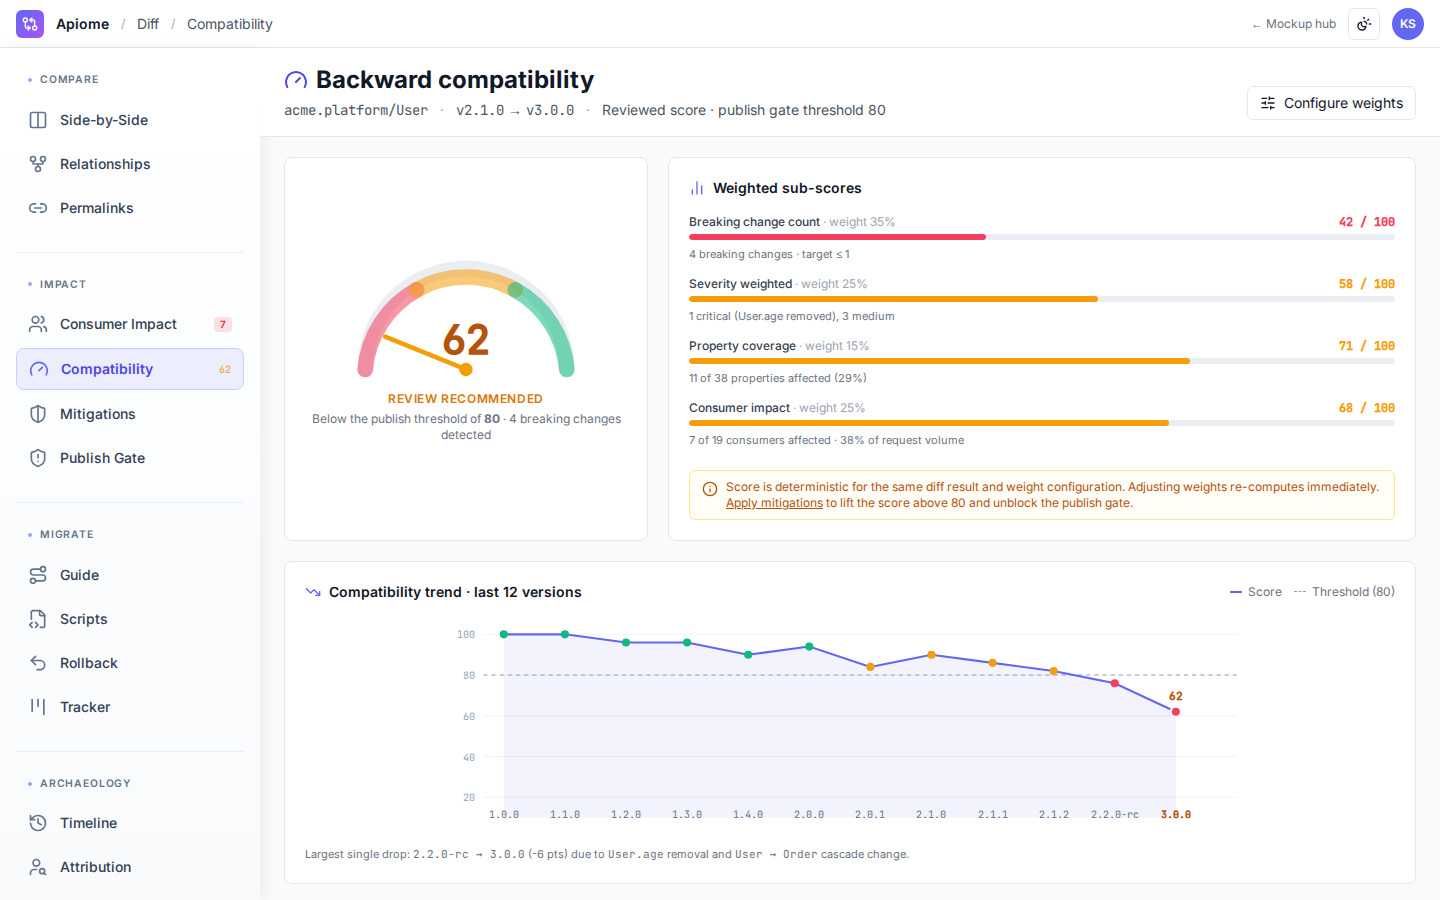The height and width of the screenshot is (900, 1440).
Task: Go to Relationships in sidebar
Action: pos(130,164)
